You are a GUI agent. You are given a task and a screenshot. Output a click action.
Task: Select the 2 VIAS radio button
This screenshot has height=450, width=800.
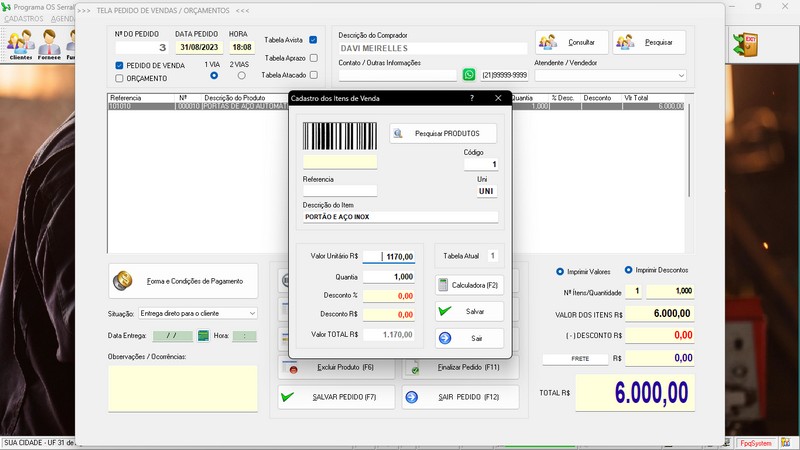point(239,75)
